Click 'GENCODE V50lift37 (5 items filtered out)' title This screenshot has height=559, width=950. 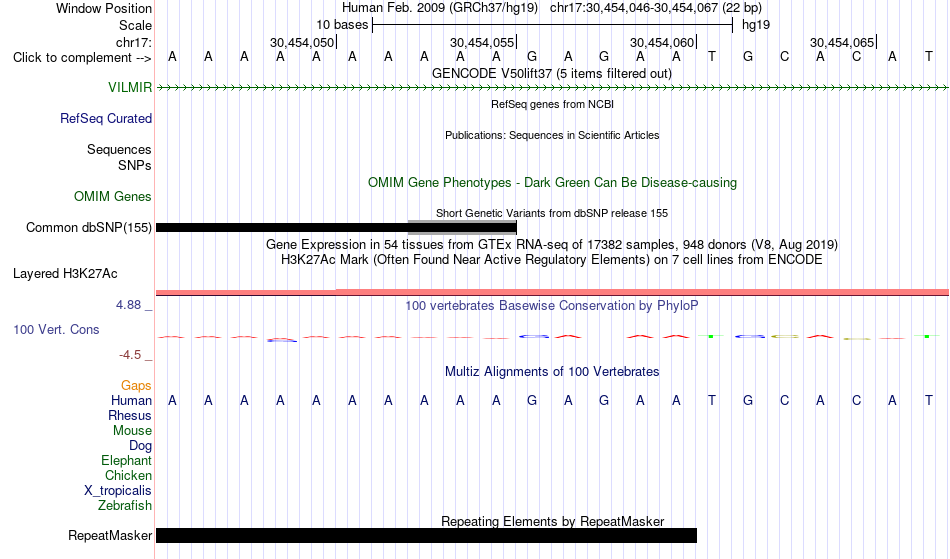pos(551,73)
